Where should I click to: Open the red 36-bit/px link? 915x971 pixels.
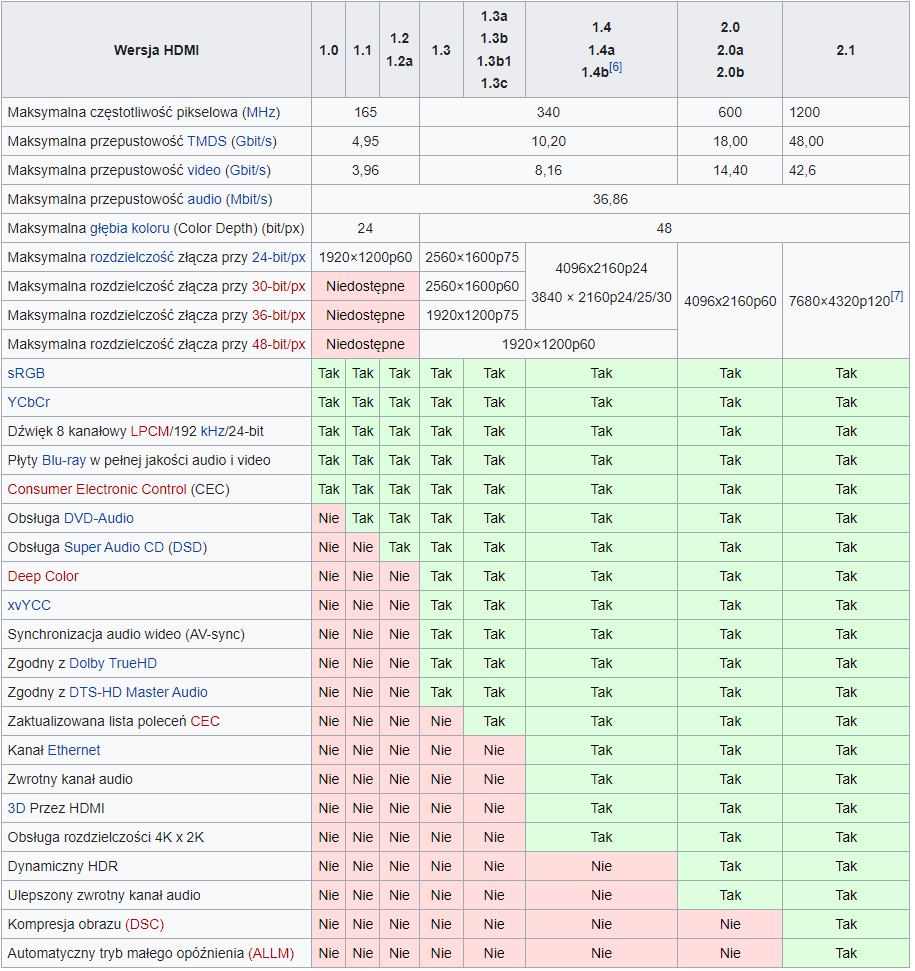279,316
